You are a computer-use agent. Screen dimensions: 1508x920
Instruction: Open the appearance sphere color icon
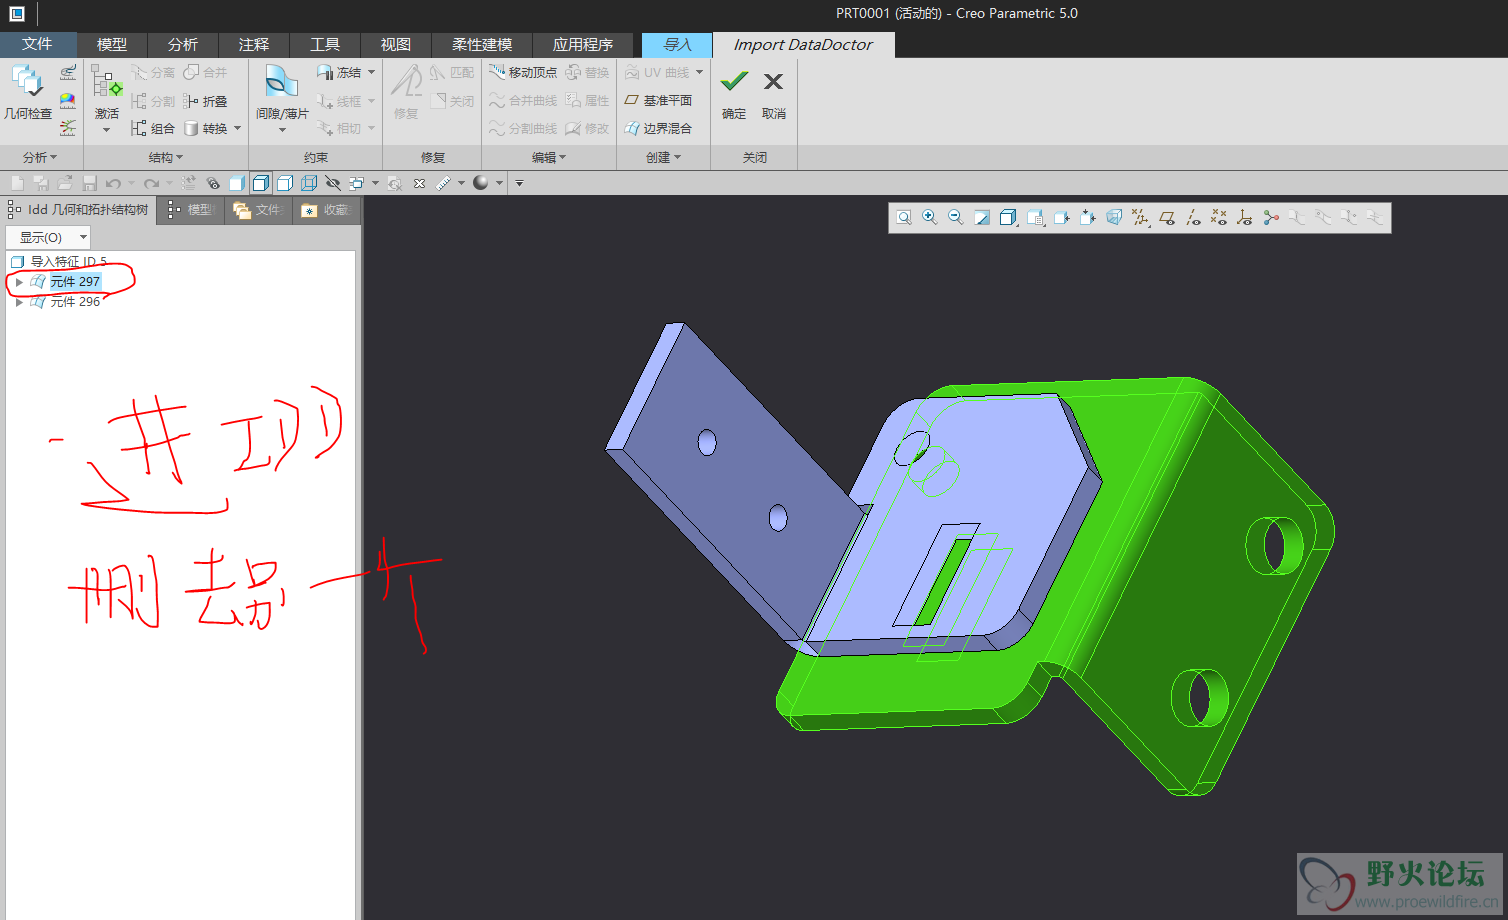pos(481,183)
